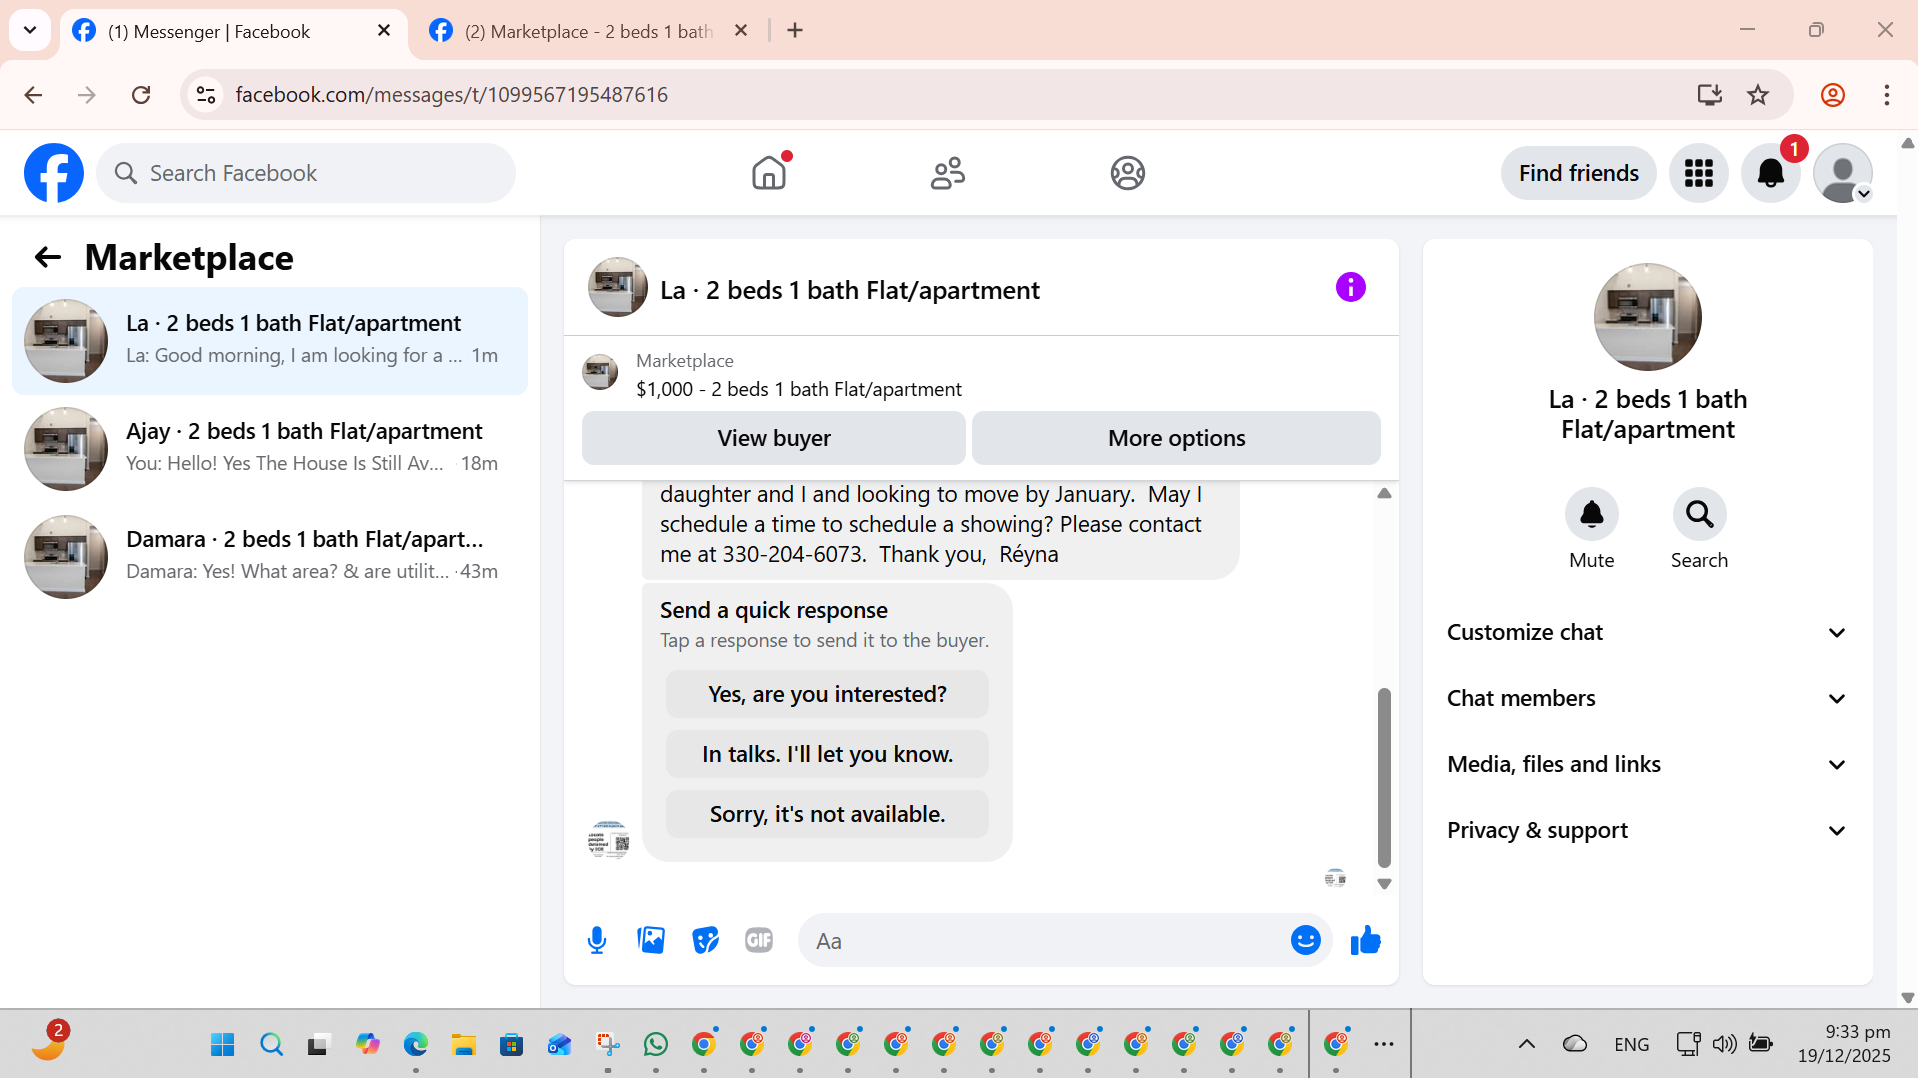
Task: Expand Privacy & support section
Action: (x=1647, y=831)
